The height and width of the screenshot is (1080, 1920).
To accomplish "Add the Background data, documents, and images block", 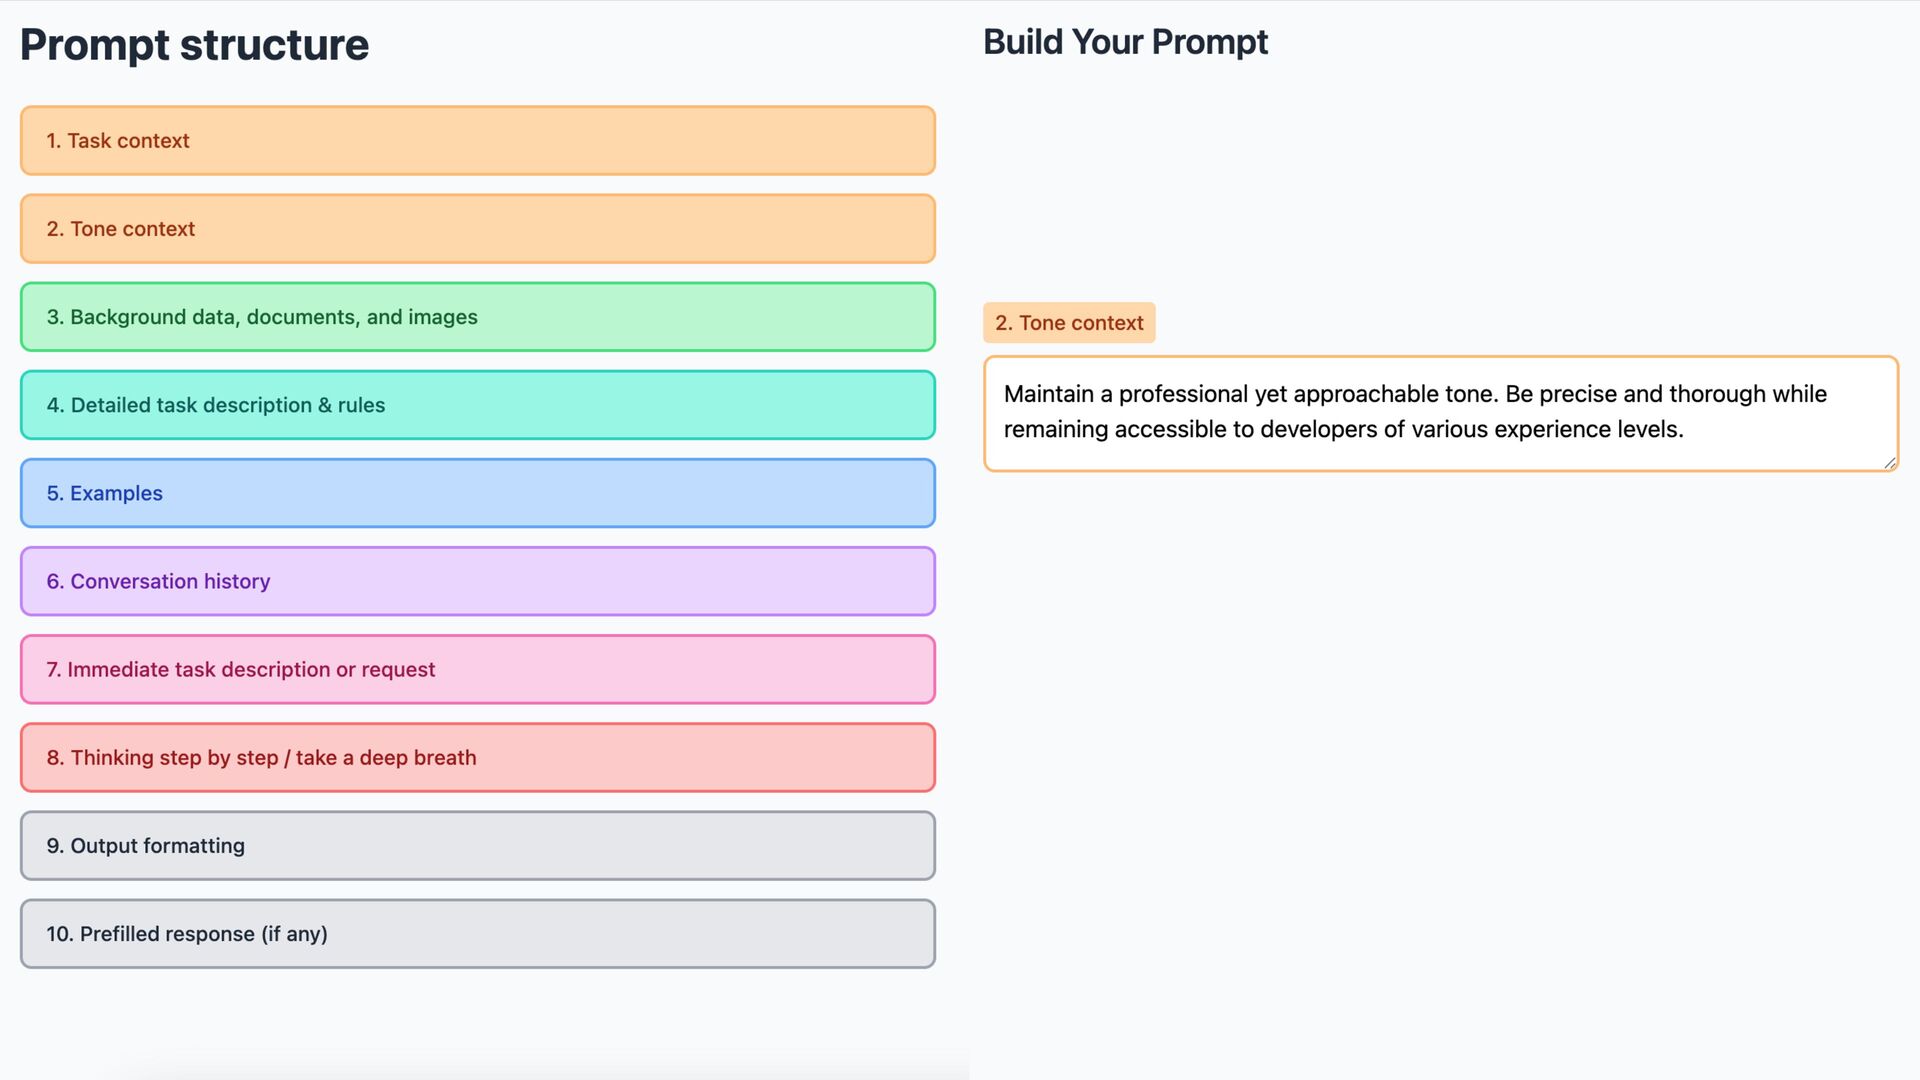I will [x=478, y=317].
